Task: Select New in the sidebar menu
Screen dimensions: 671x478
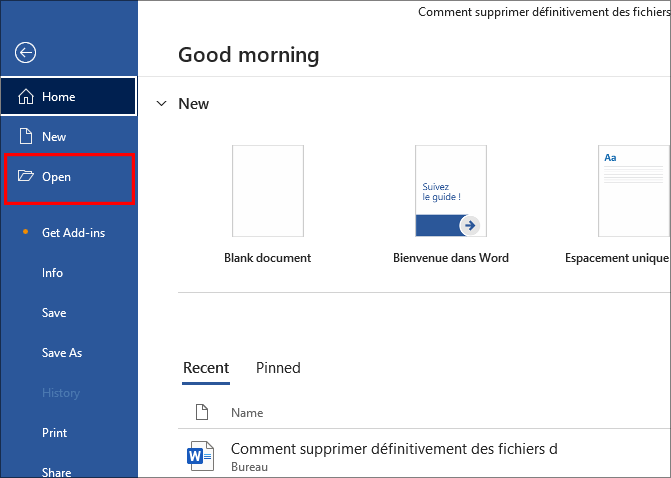Action: (69, 136)
